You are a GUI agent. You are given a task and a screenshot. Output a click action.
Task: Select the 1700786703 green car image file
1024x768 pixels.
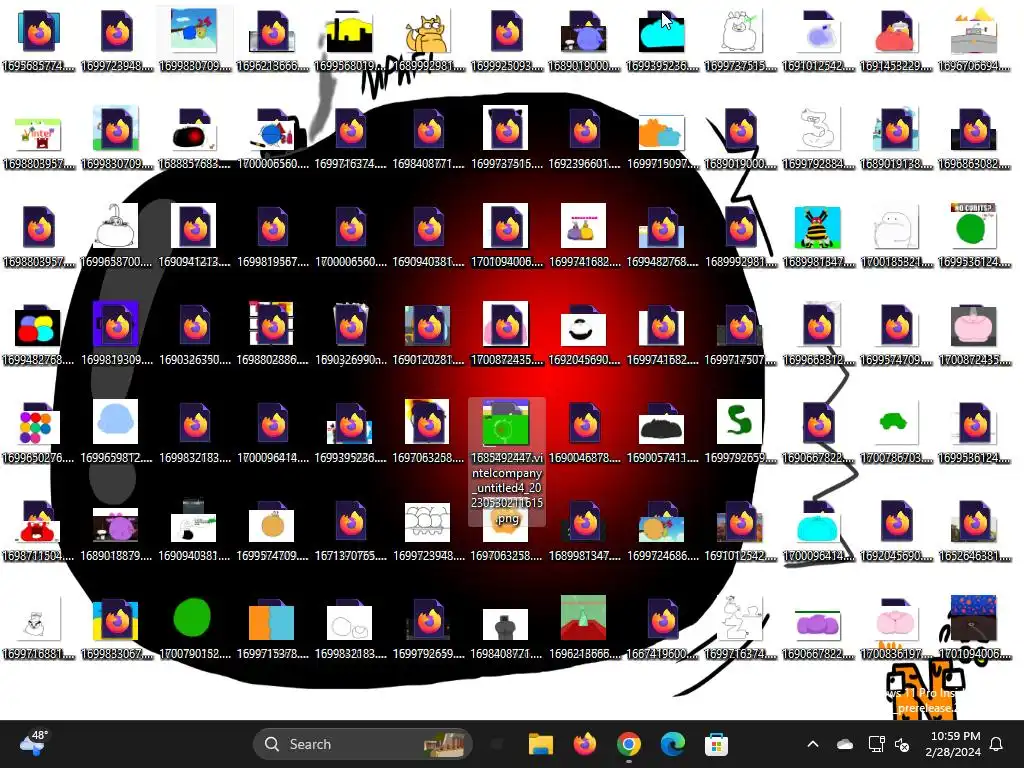pos(895,432)
